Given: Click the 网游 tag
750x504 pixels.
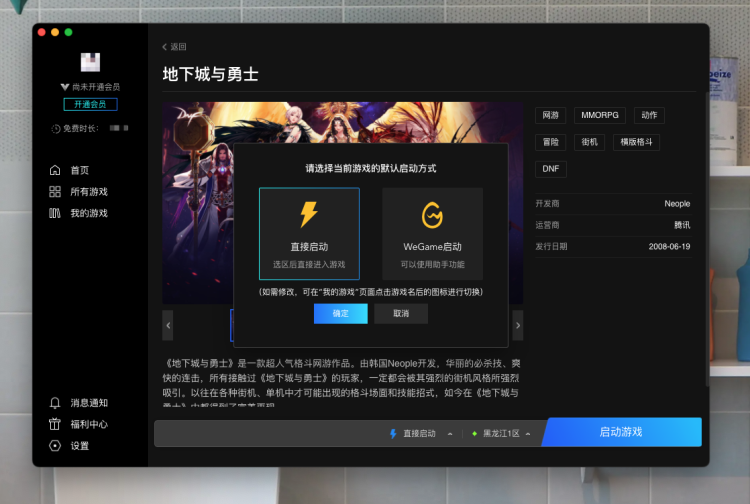Looking at the screenshot, I should (x=551, y=115).
